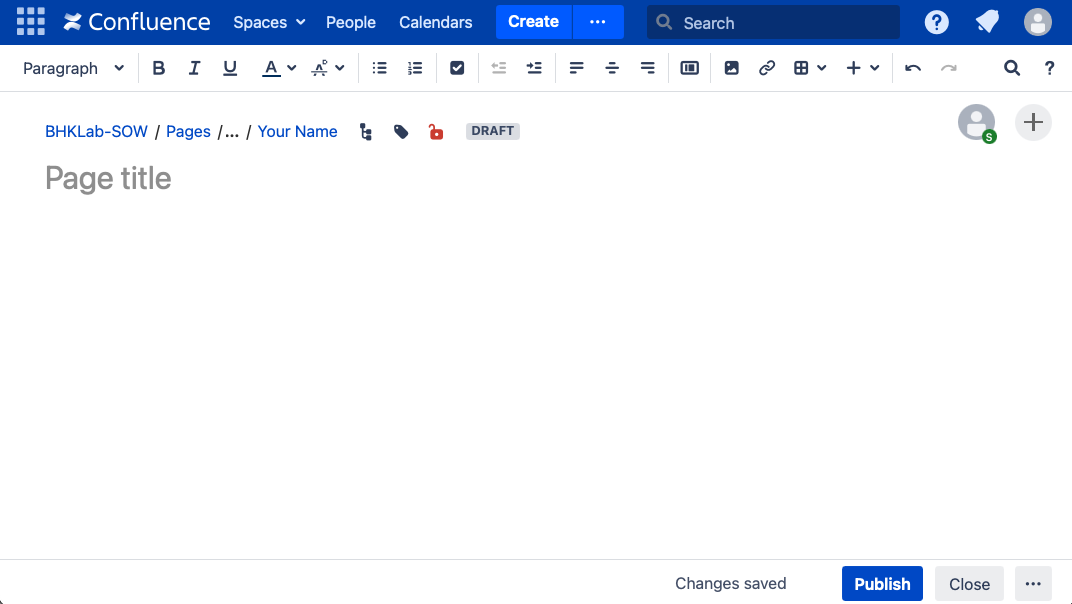Toggle italic text formatting

click(x=194, y=68)
